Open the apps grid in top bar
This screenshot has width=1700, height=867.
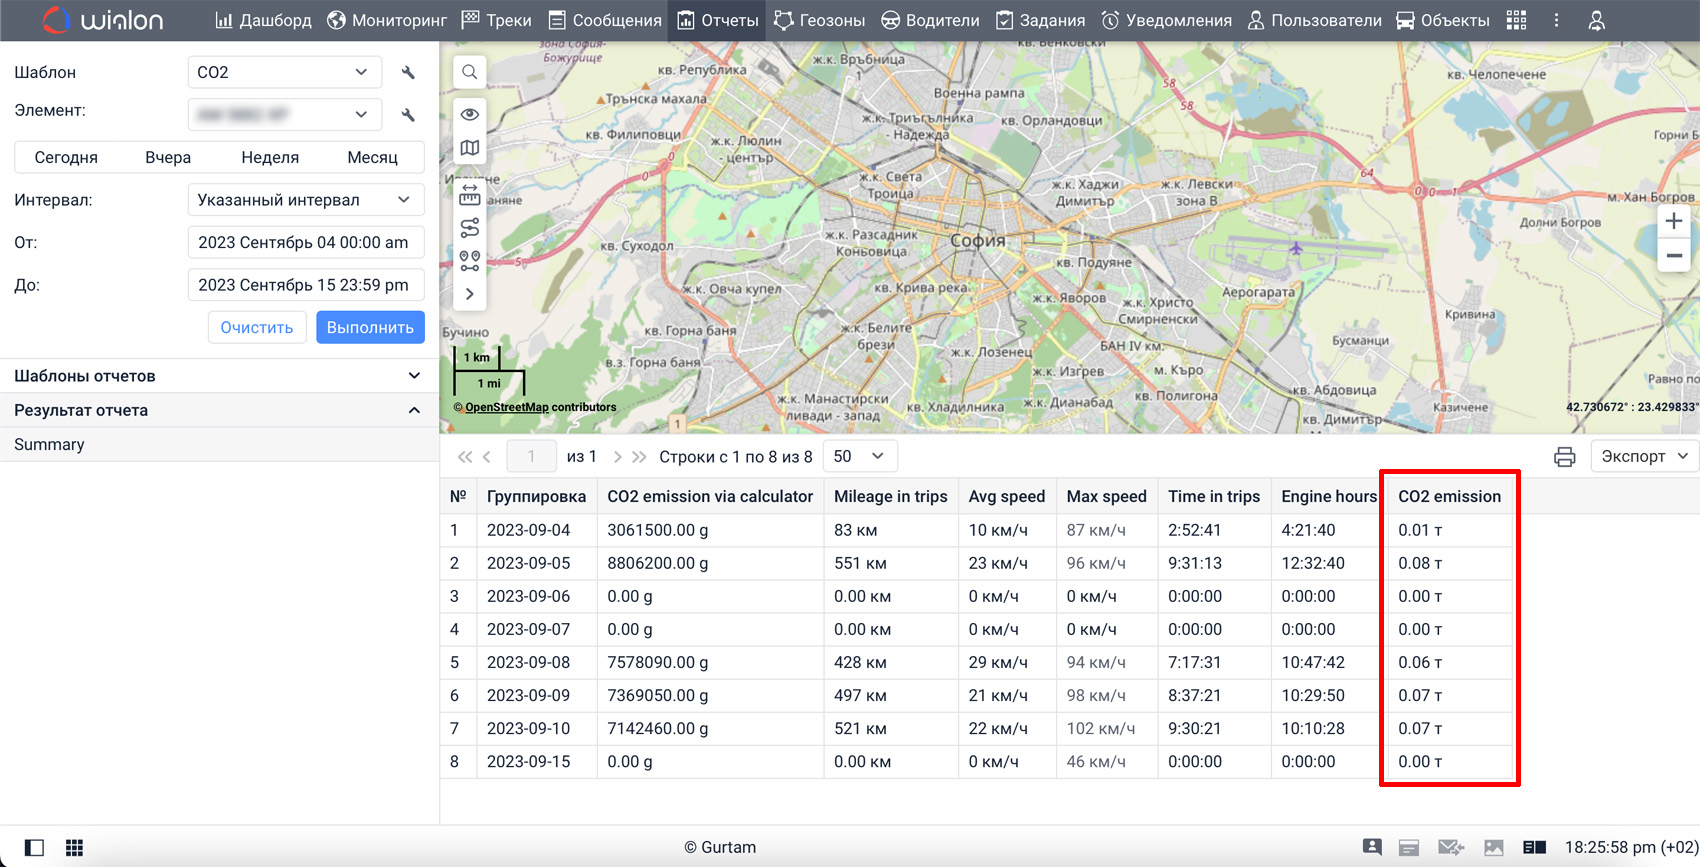click(1516, 20)
